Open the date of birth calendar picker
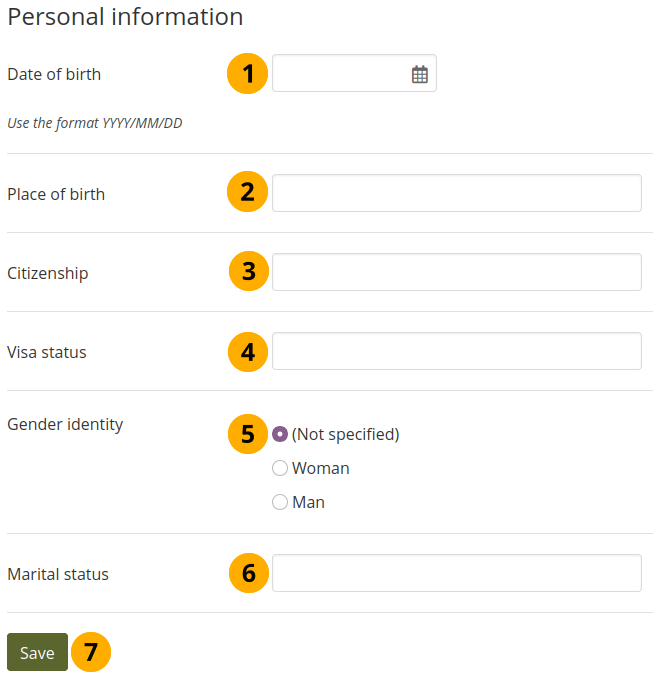This screenshot has width=653, height=680. click(x=420, y=74)
